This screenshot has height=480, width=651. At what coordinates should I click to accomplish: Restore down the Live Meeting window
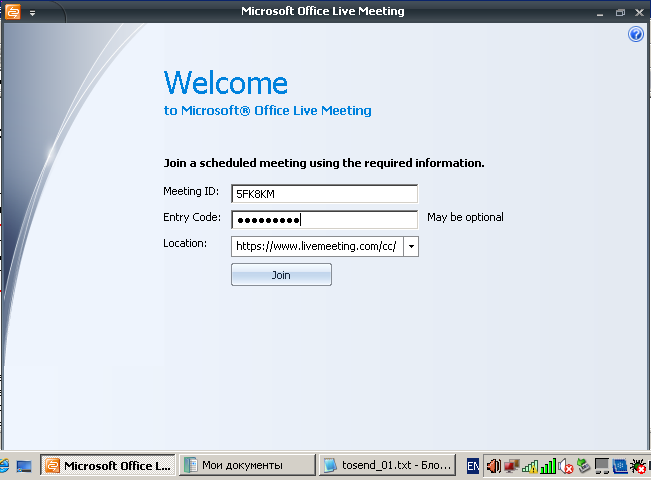click(620, 13)
